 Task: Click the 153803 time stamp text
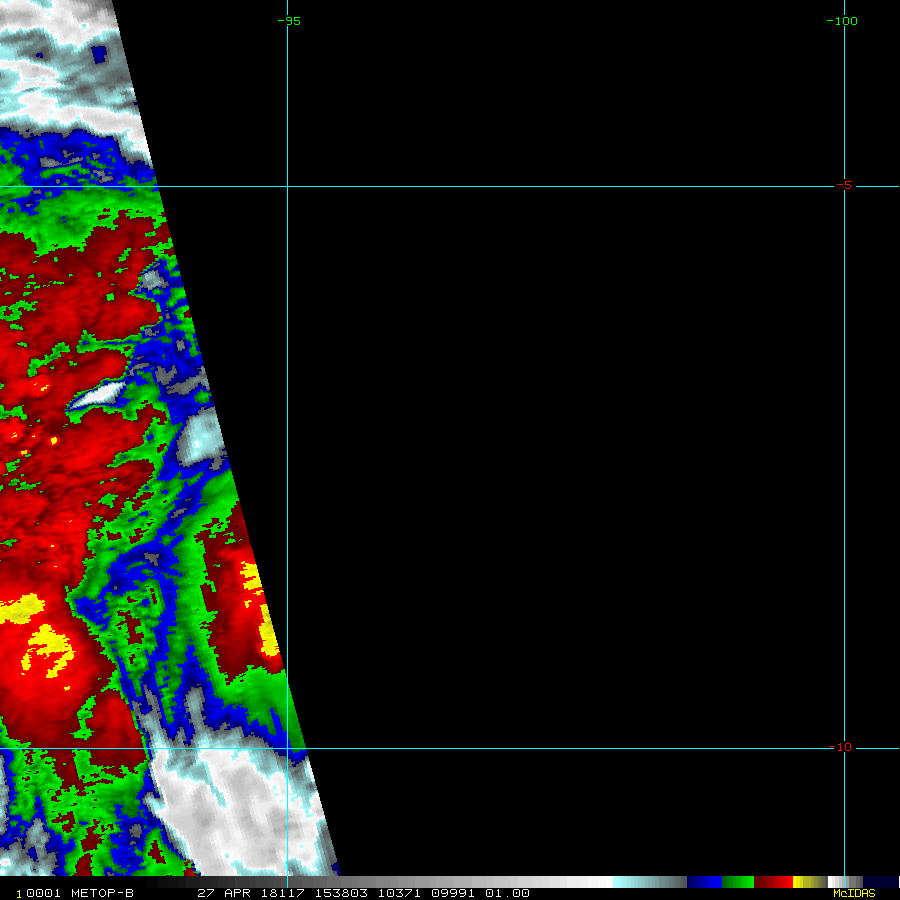(339, 893)
